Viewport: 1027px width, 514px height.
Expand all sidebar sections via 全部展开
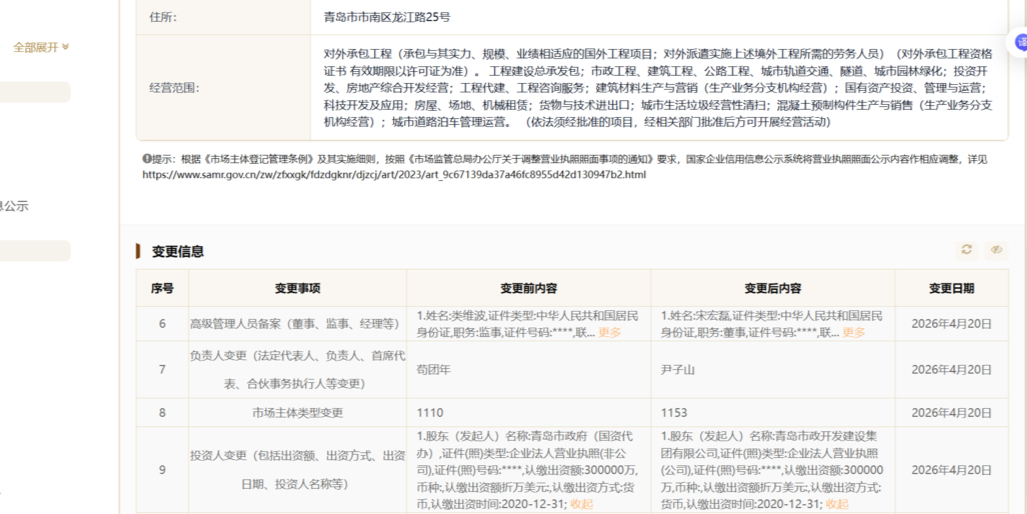40,47
